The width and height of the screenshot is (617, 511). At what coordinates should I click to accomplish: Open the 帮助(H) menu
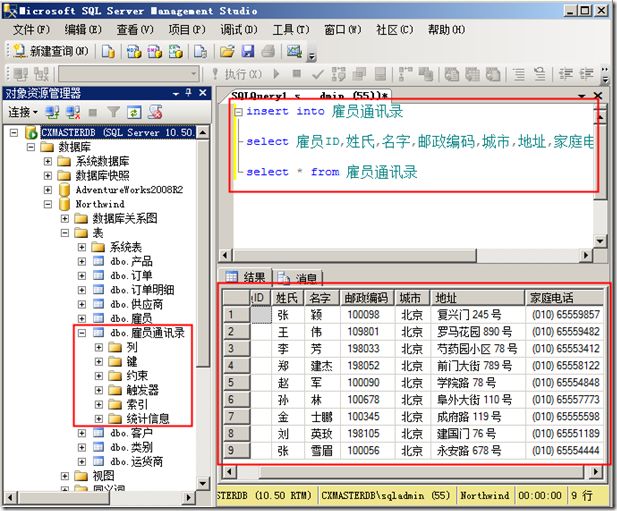tap(446, 30)
